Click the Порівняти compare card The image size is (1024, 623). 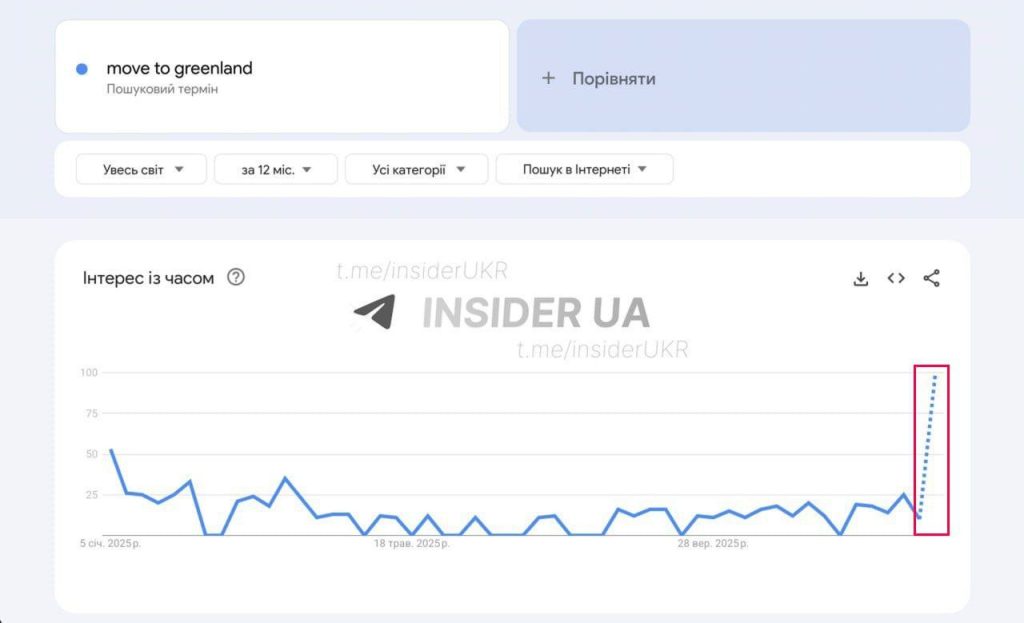pos(743,76)
